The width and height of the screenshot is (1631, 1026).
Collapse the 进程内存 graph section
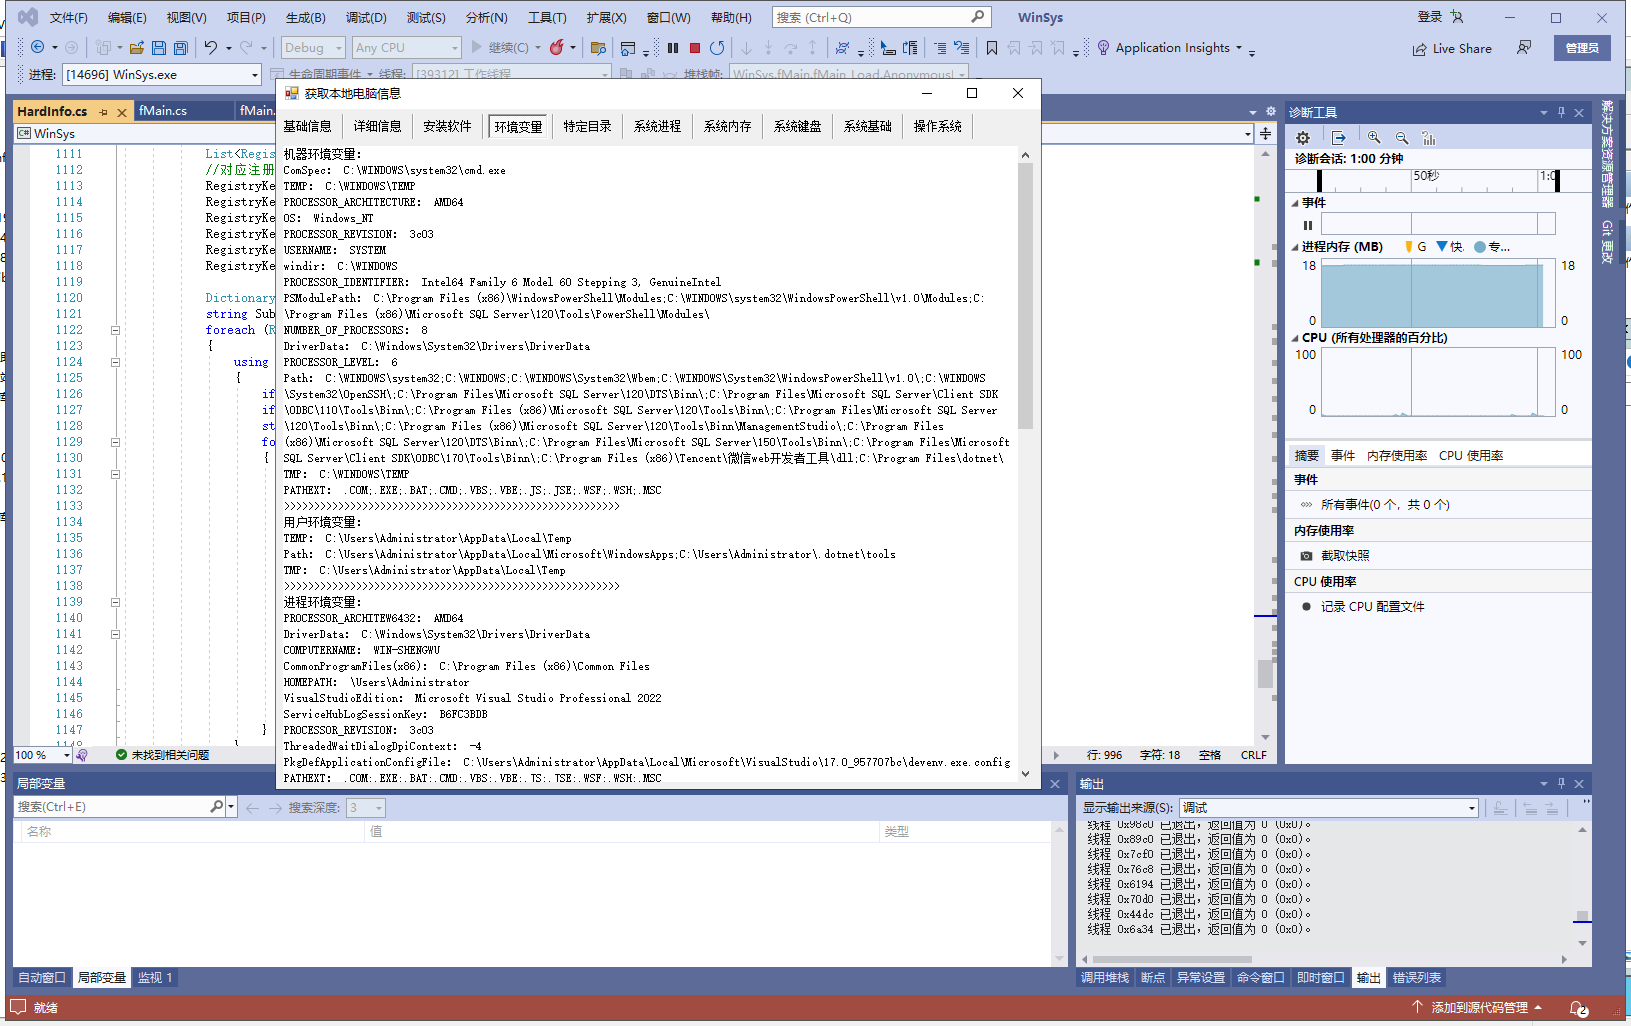[1295, 247]
